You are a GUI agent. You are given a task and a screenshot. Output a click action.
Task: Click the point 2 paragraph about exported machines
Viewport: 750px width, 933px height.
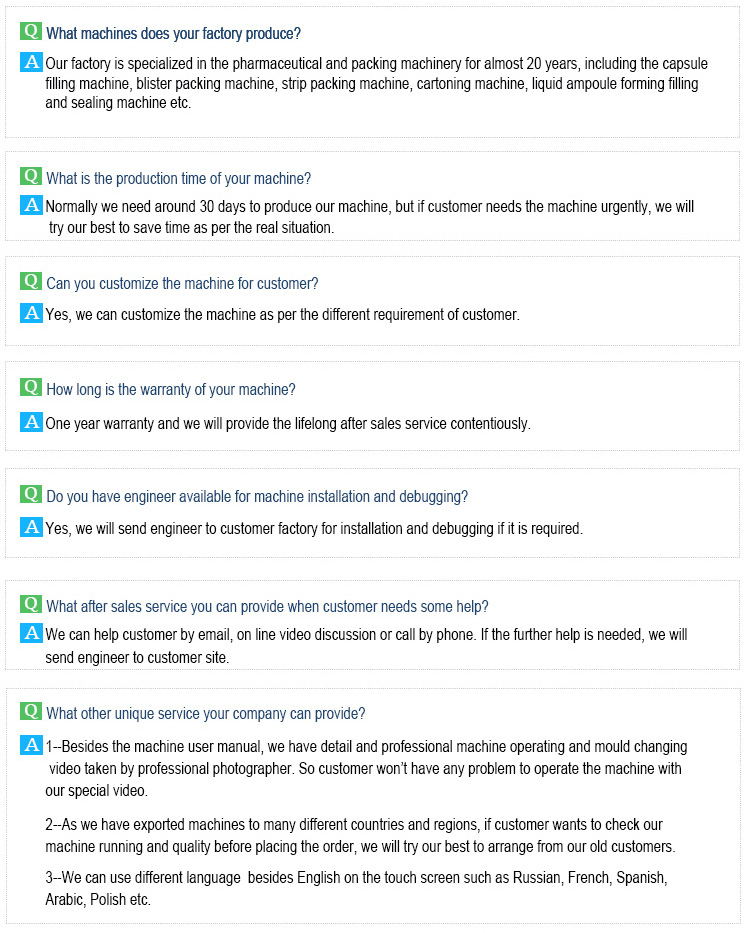(x=360, y=835)
